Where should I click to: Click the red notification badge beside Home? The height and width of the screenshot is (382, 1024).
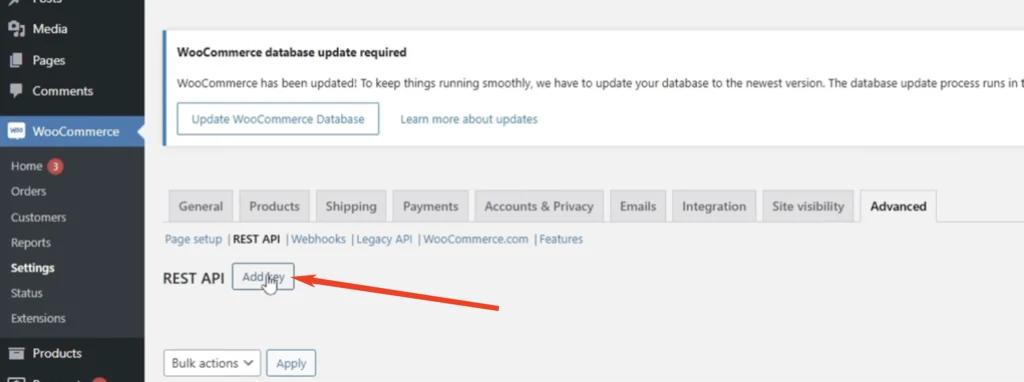pos(56,167)
